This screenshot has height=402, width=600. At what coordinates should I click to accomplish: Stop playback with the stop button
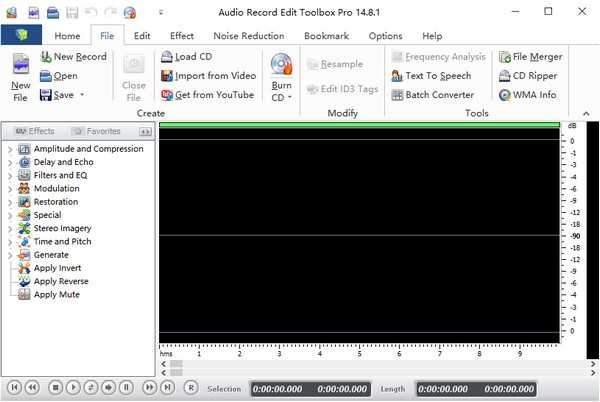(x=55, y=387)
